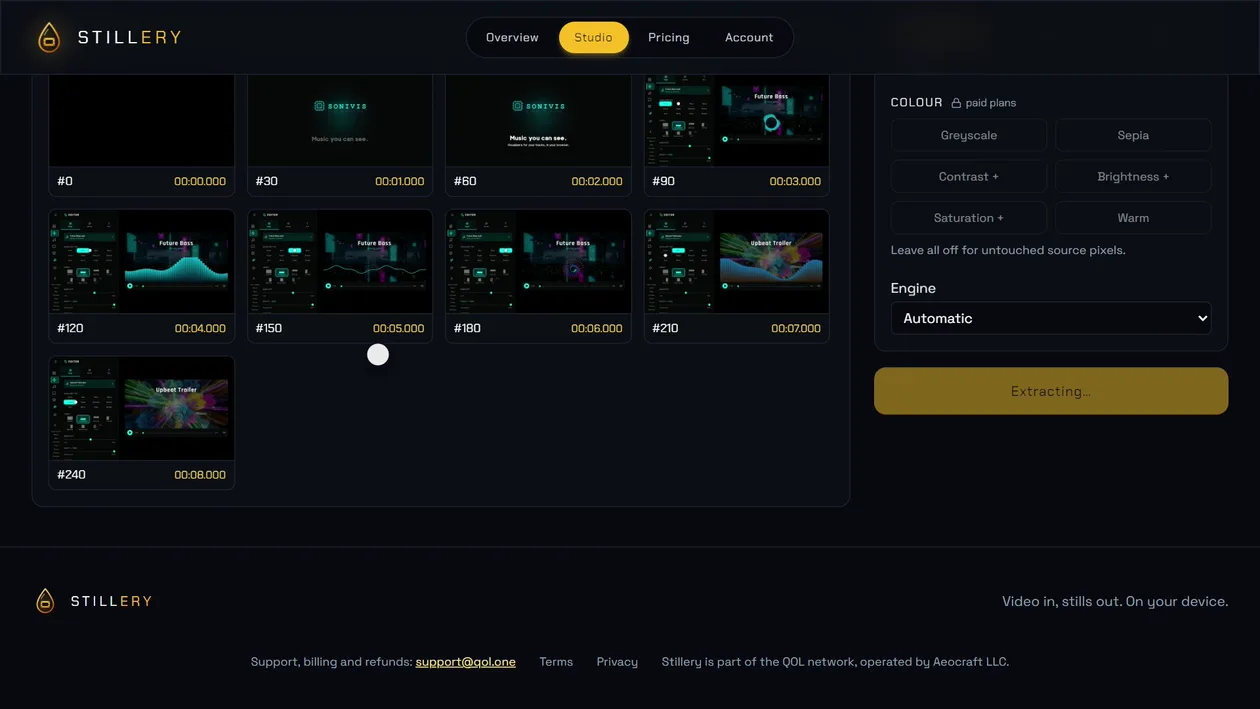This screenshot has width=1260, height=709.
Task: Toggle the Greyscale colour filter
Action: click(x=969, y=135)
